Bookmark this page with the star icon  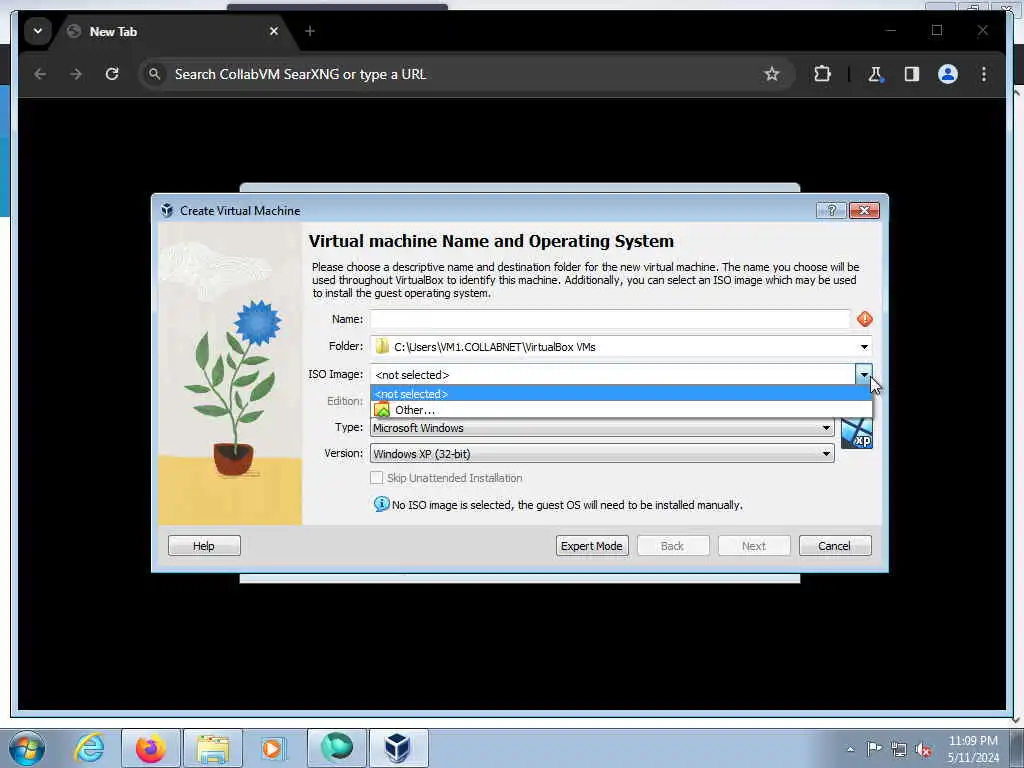[772, 74]
